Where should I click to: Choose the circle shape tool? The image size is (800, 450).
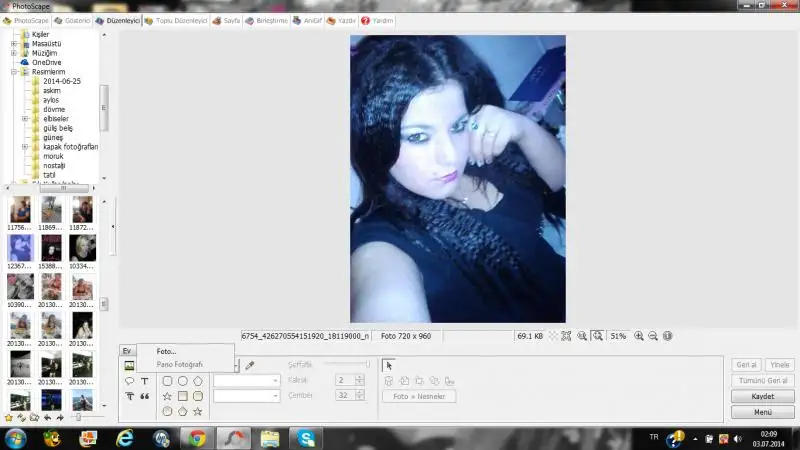point(182,381)
